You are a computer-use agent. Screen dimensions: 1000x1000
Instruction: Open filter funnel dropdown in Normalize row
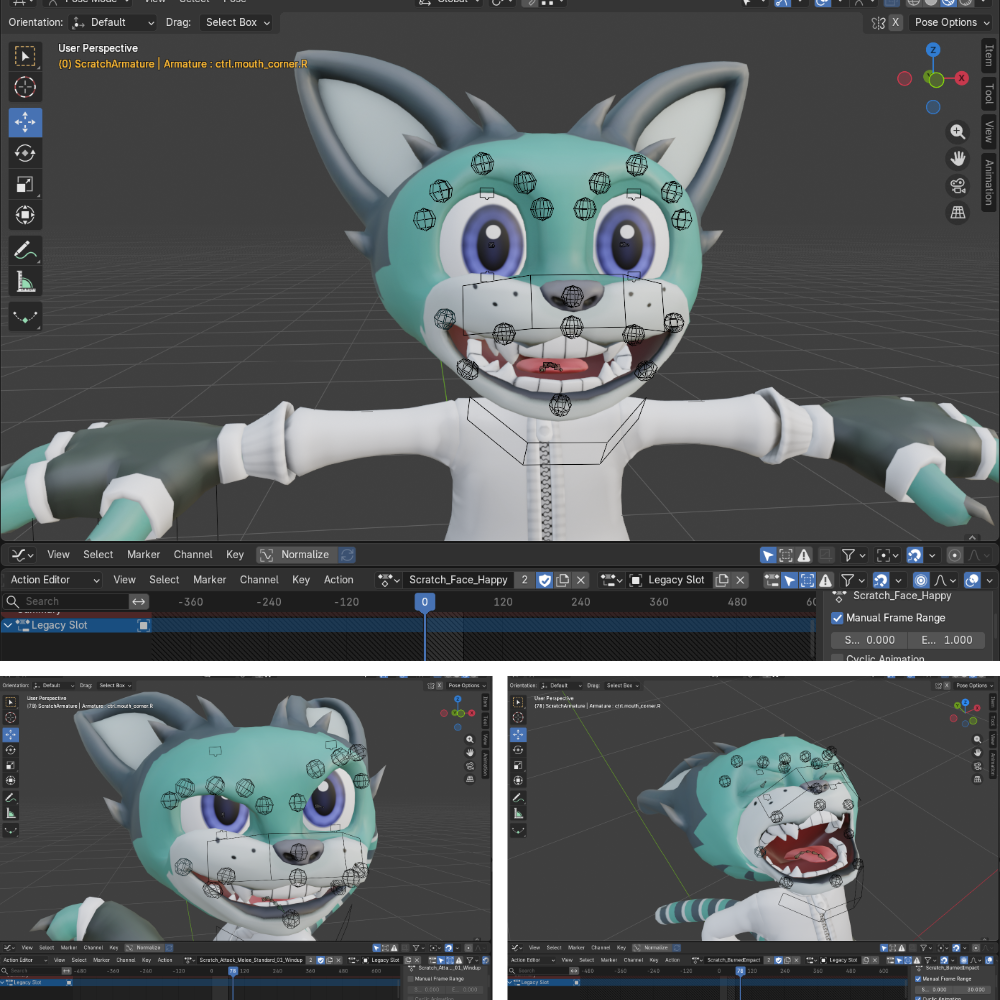tap(853, 555)
